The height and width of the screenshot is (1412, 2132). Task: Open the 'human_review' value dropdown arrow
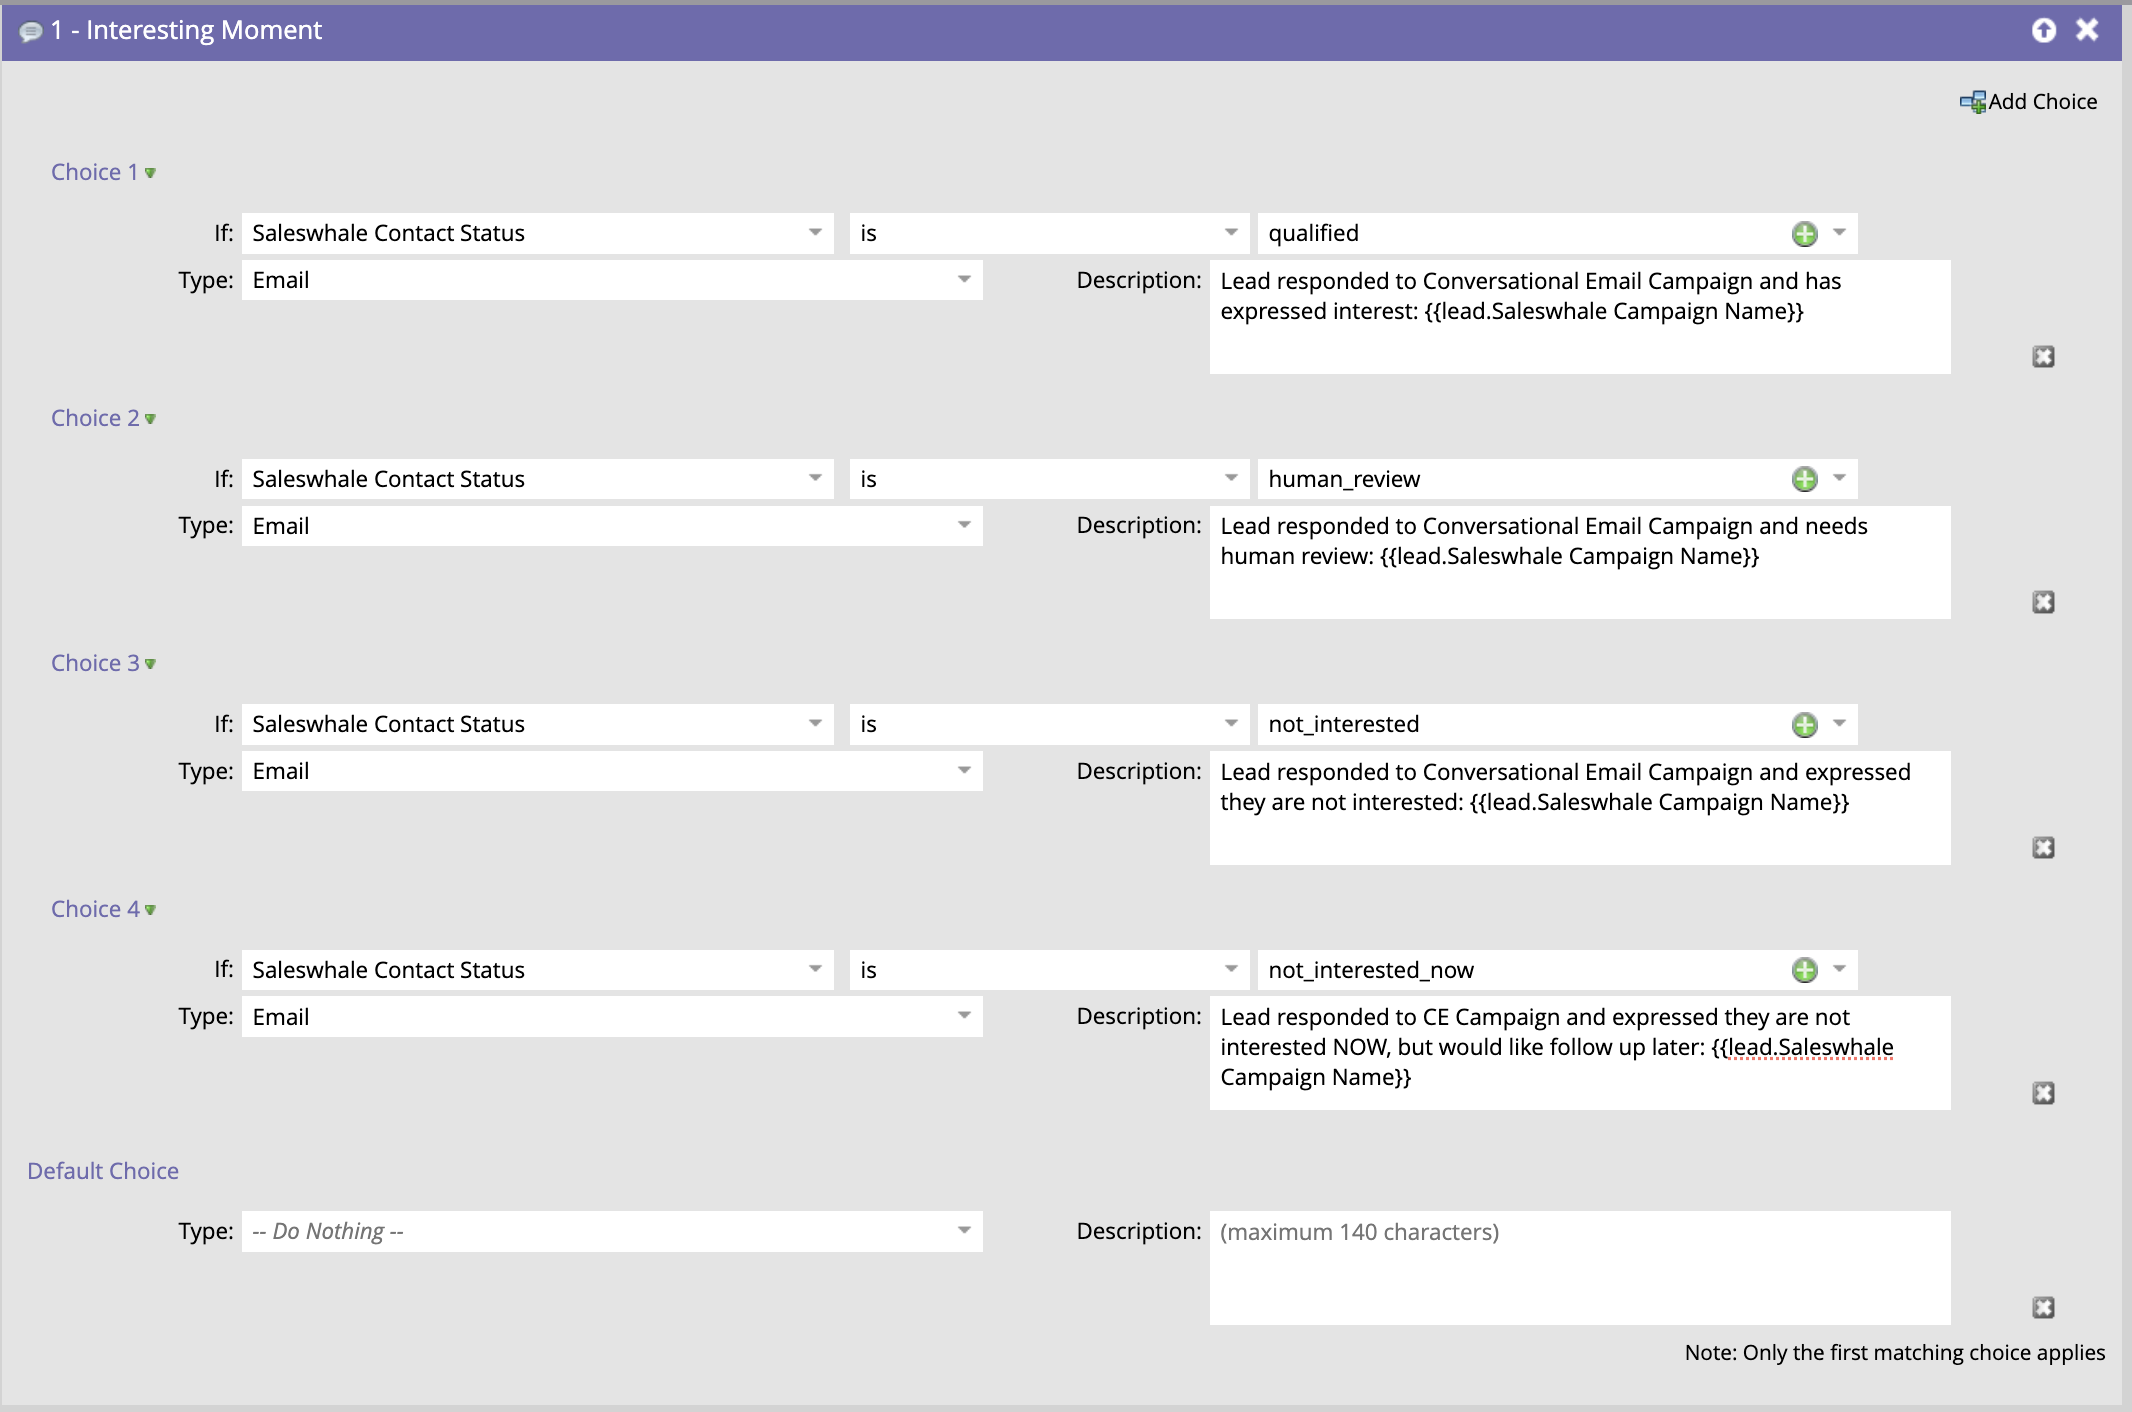[1839, 478]
